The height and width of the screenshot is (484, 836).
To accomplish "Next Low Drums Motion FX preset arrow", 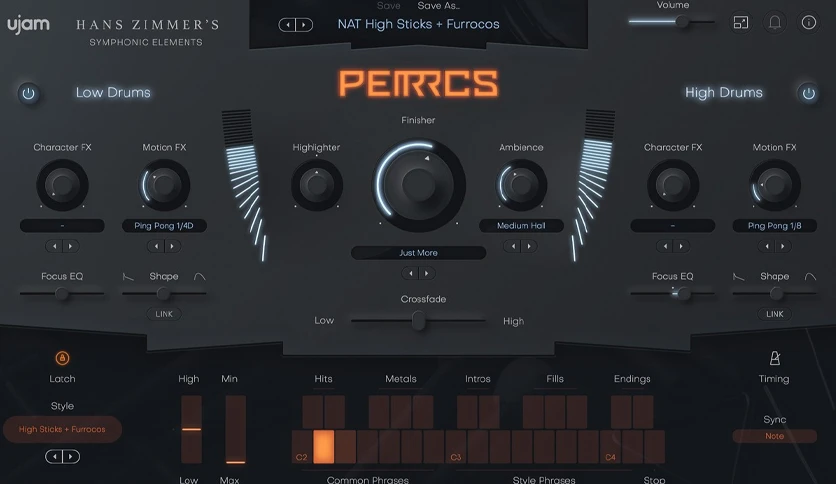I will coord(172,246).
